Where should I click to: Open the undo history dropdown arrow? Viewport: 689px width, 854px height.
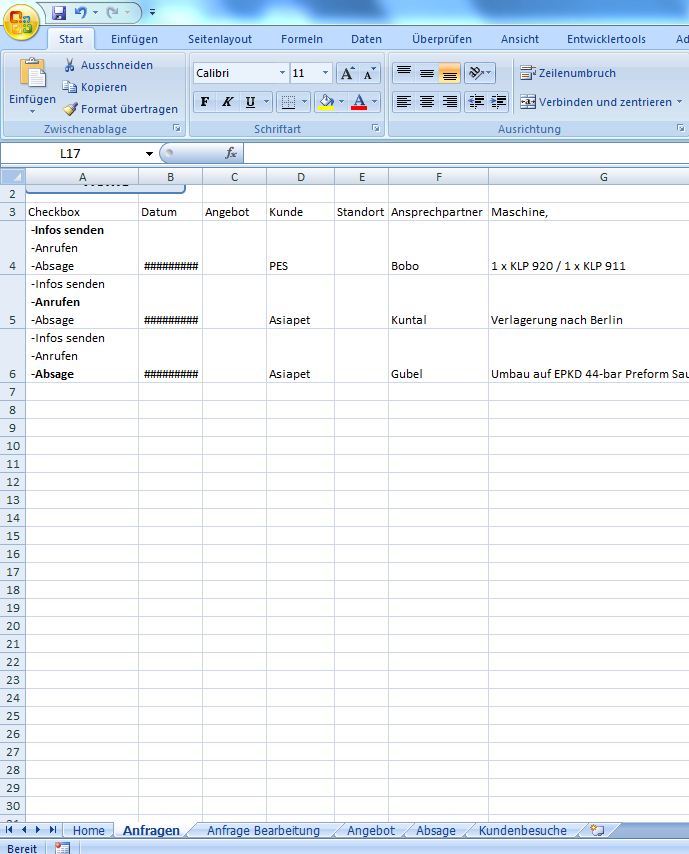pyautogui.click(x=95, y=12)
